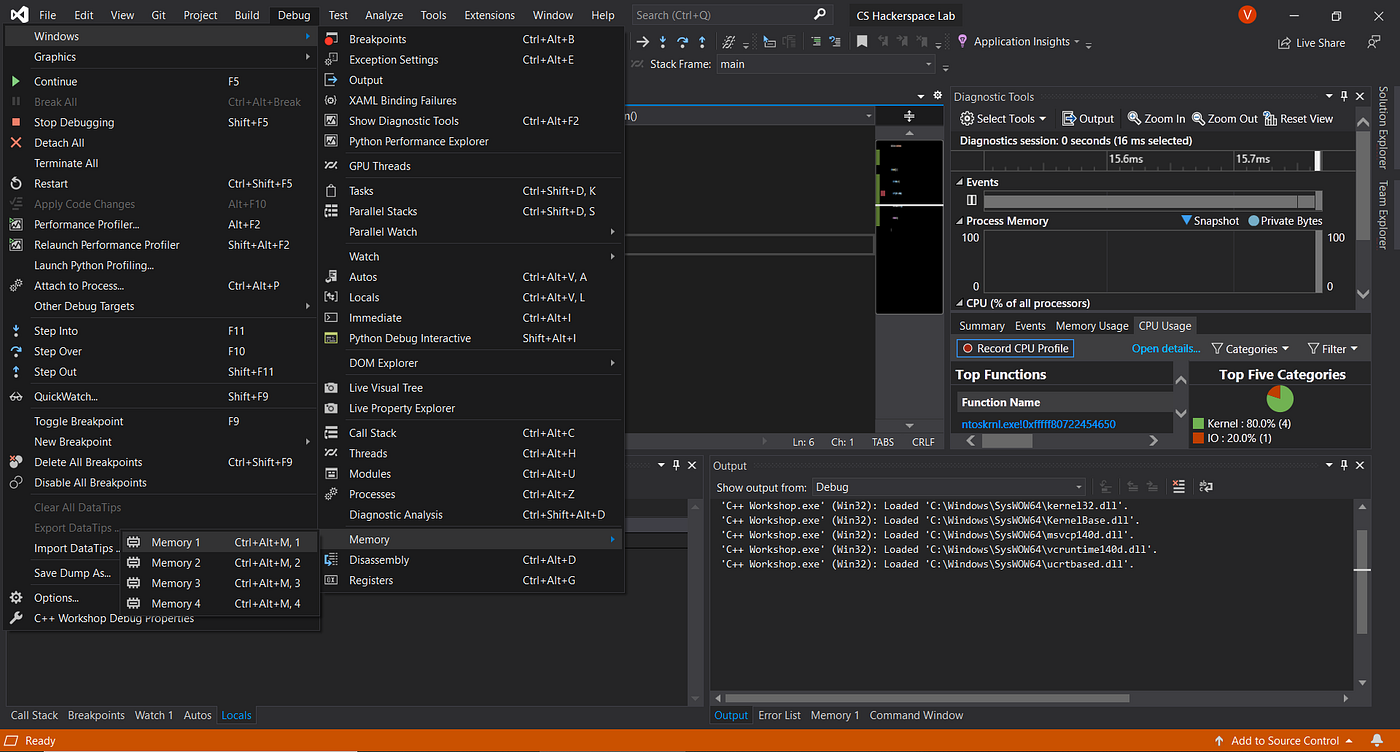Click the Step Over curved arrow icon
The image size is (1400, 752).
(683, 41)
